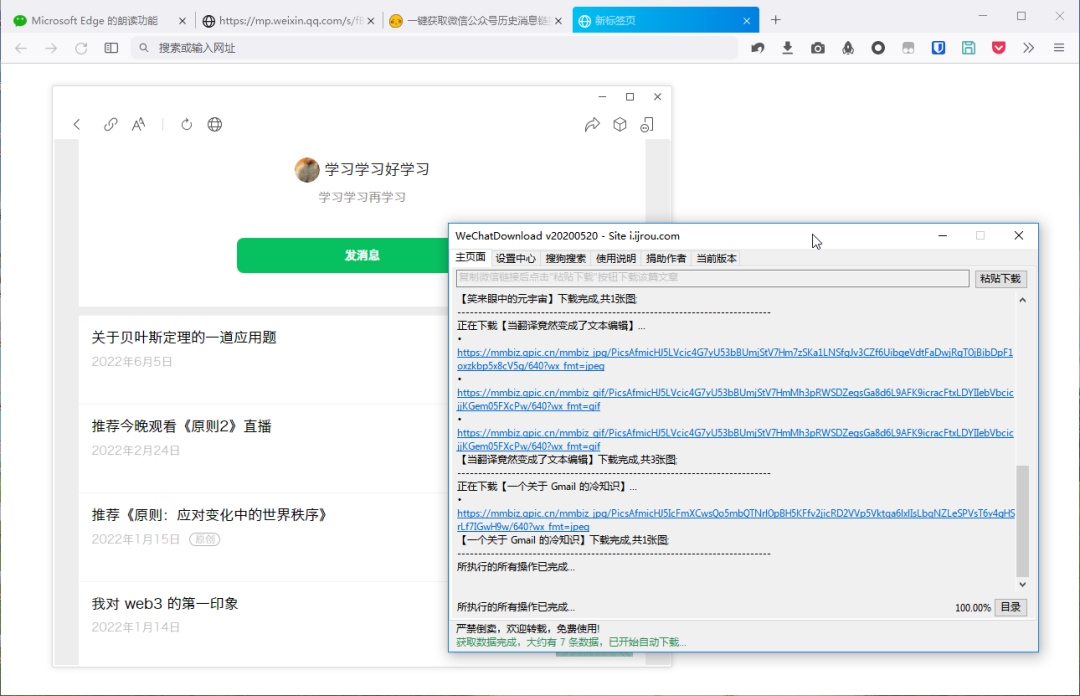Click share arrow icon in WeChat window

(592, 125)
